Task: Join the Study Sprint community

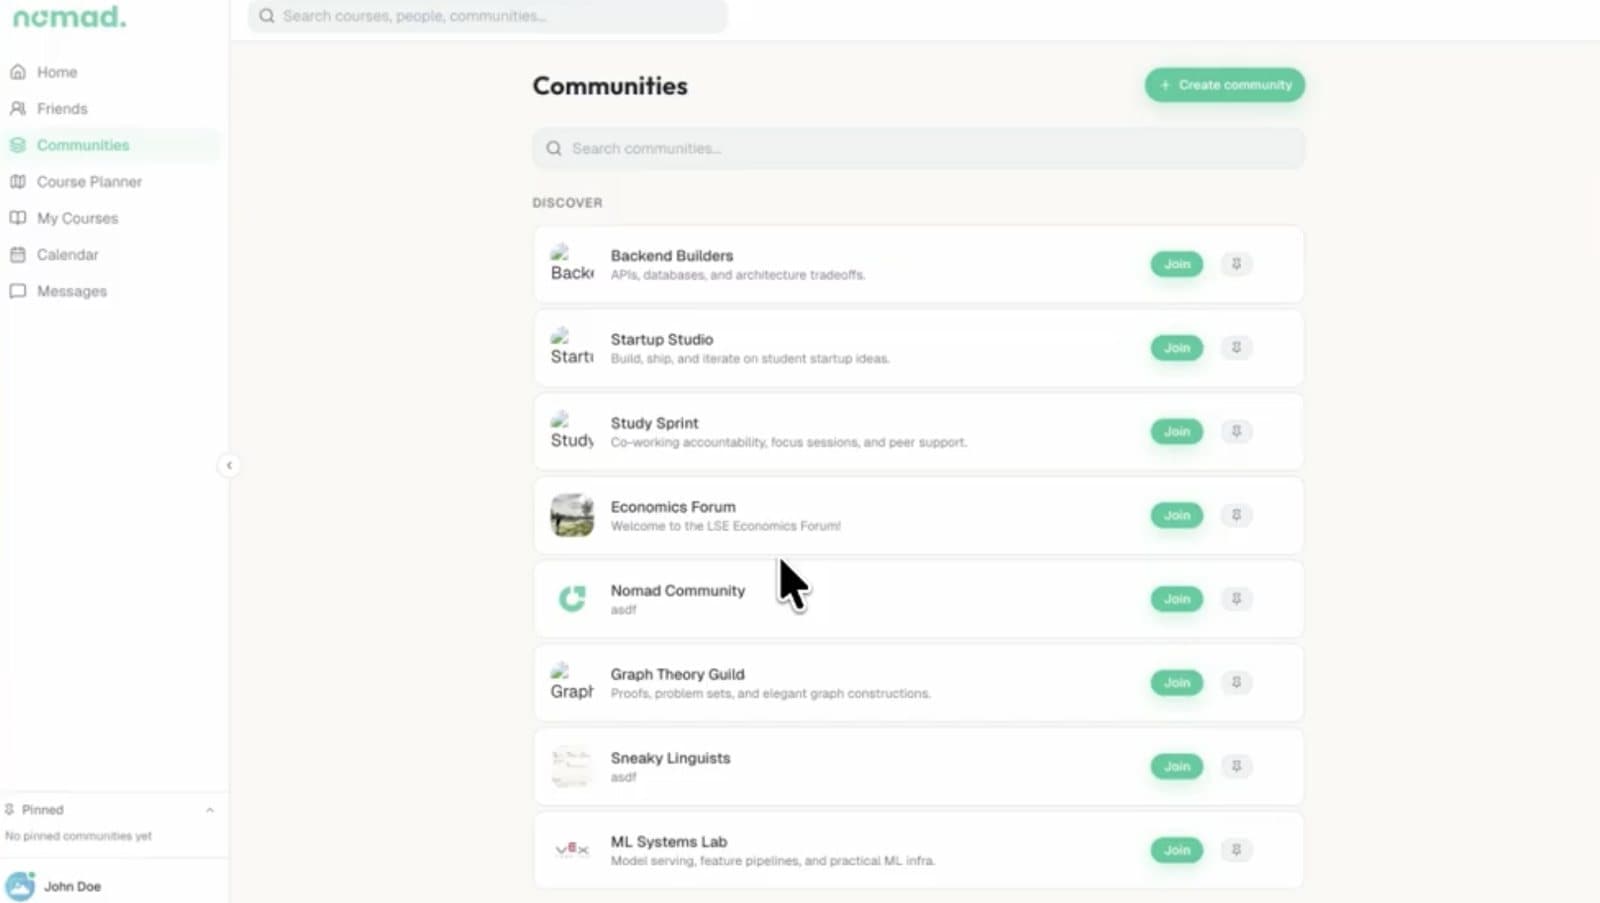Action: (1177, 431)
